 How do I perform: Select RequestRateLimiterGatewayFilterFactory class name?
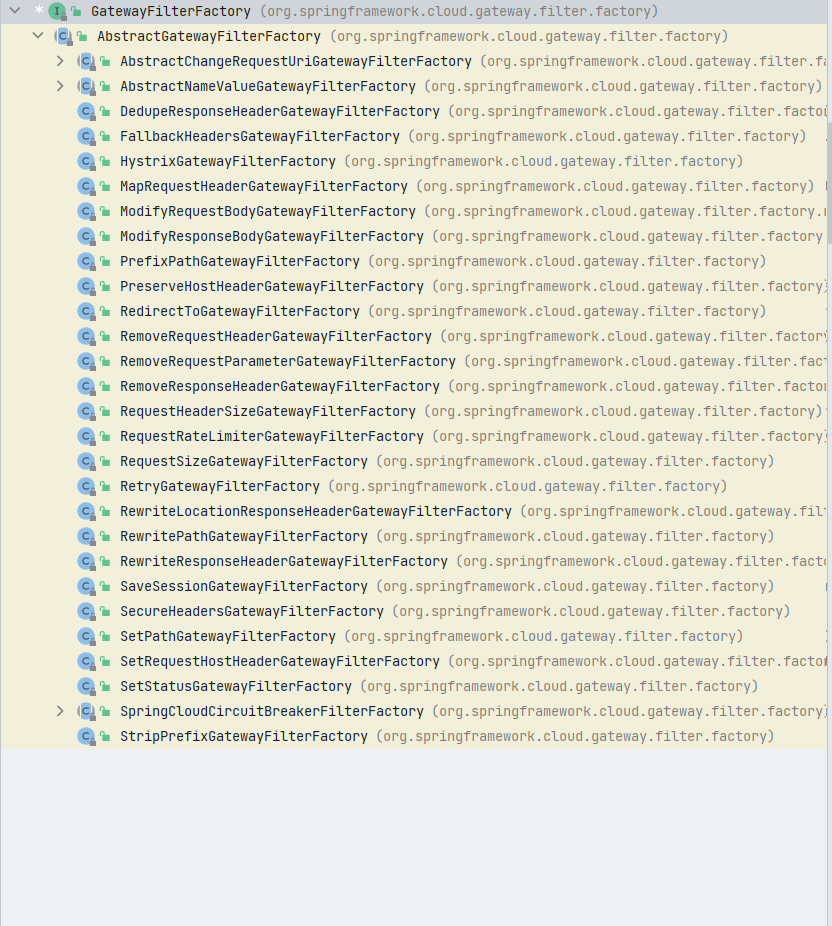(272, 436)
